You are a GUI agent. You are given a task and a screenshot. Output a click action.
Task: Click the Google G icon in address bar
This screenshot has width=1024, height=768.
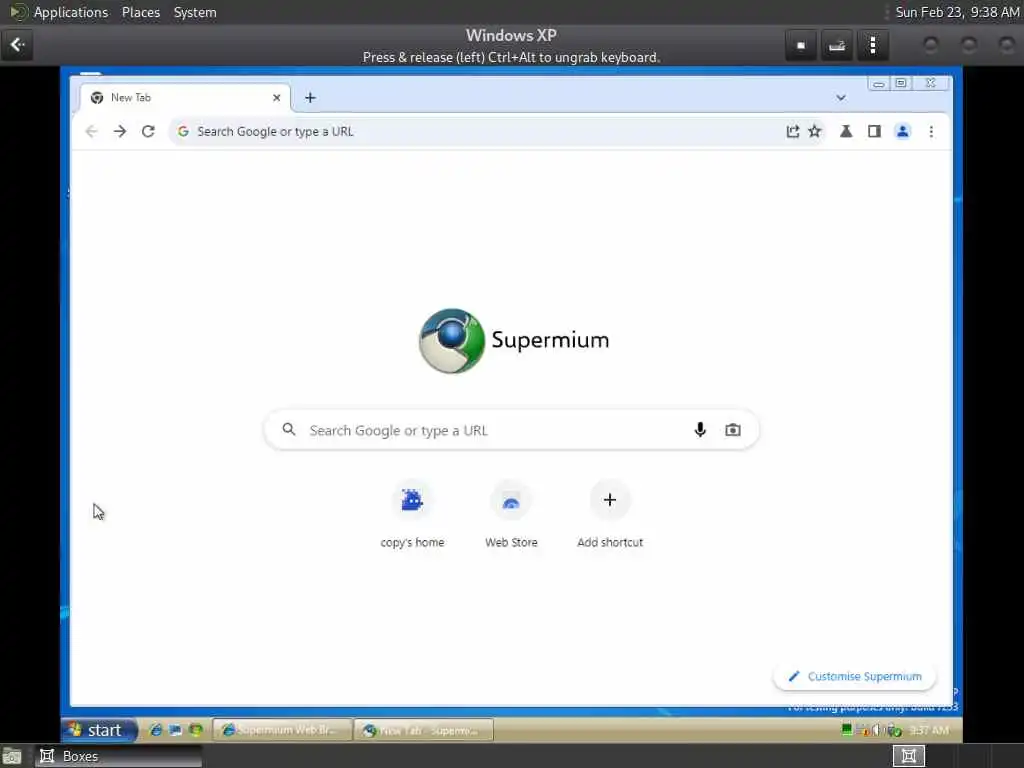click(183, 131)
